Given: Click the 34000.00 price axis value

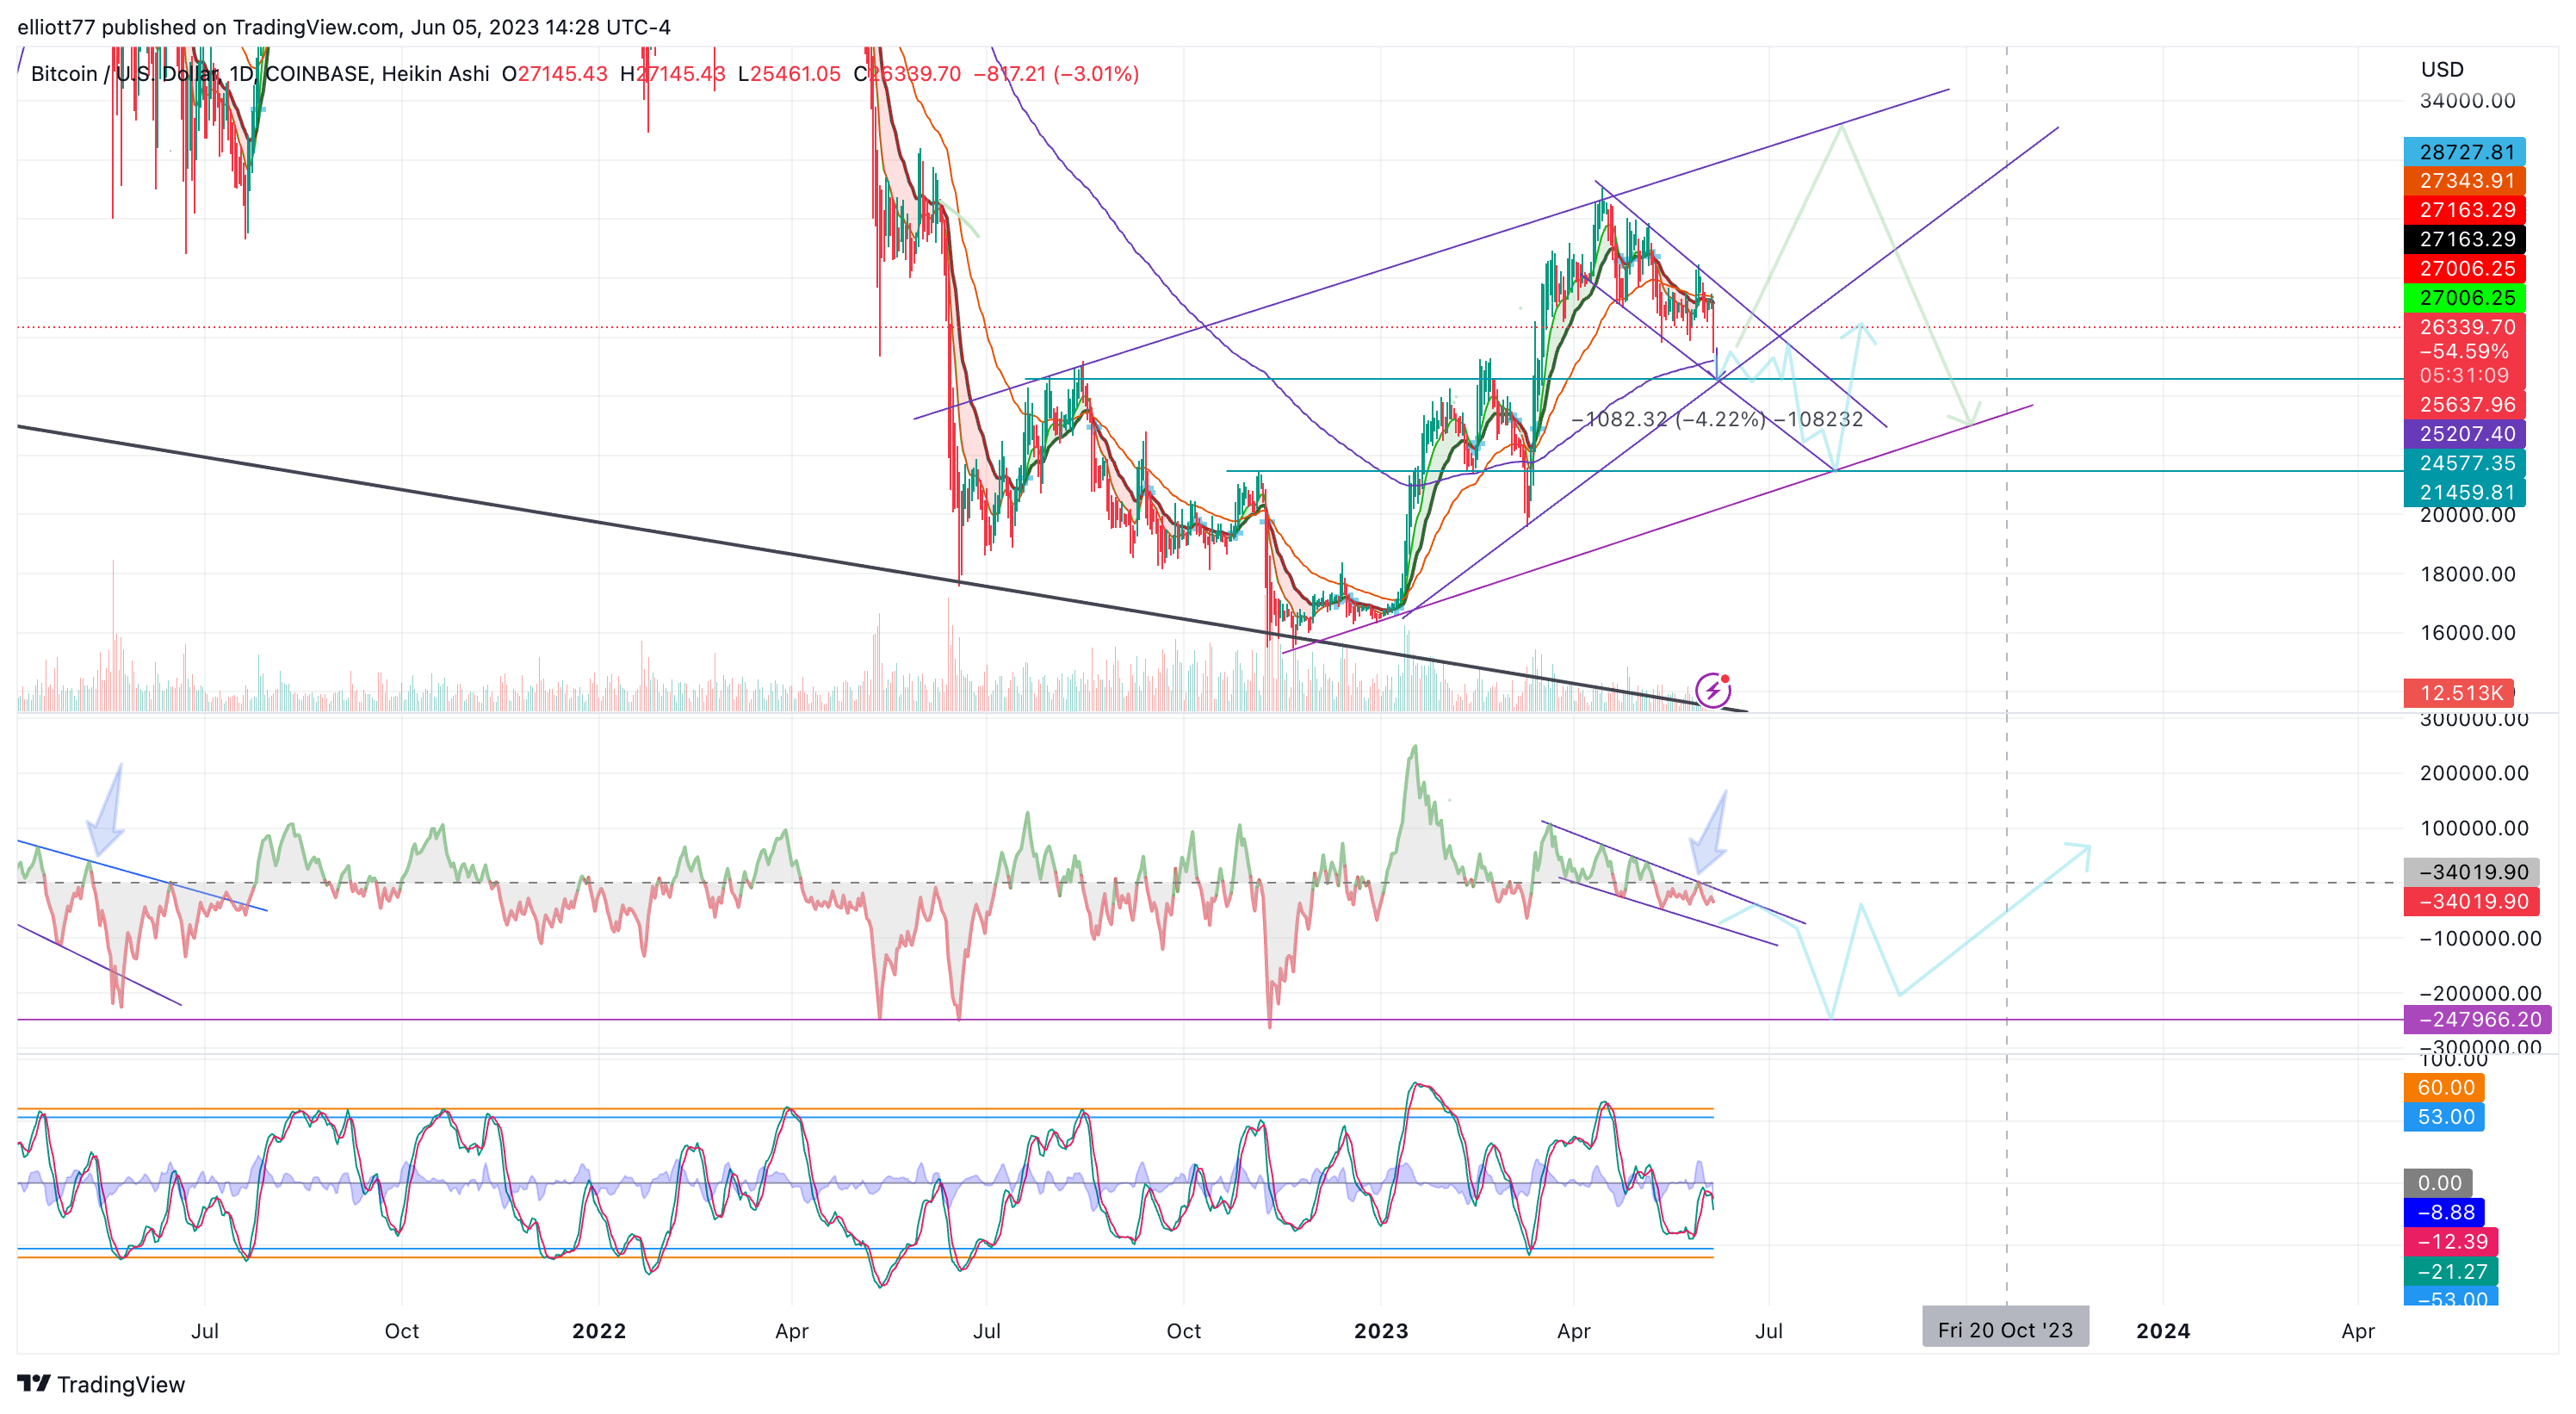Looking at the screenshot, I should coord(2467,101).
